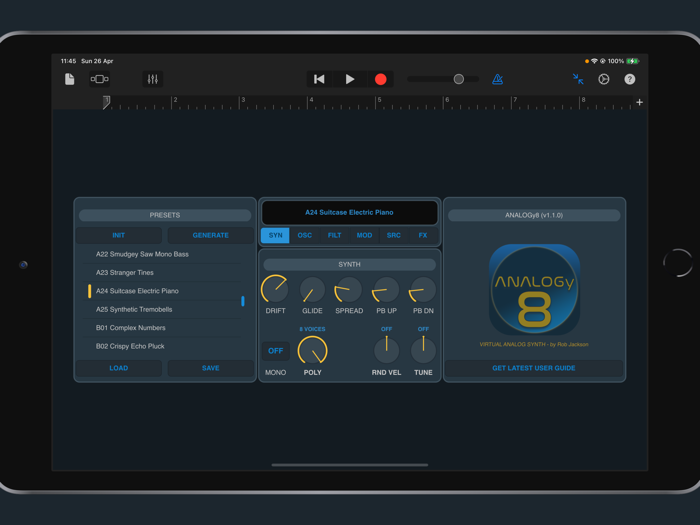Open the mixer track controls icon
The height and width of the screenshot is (525, 700).
tap(153, 79)
